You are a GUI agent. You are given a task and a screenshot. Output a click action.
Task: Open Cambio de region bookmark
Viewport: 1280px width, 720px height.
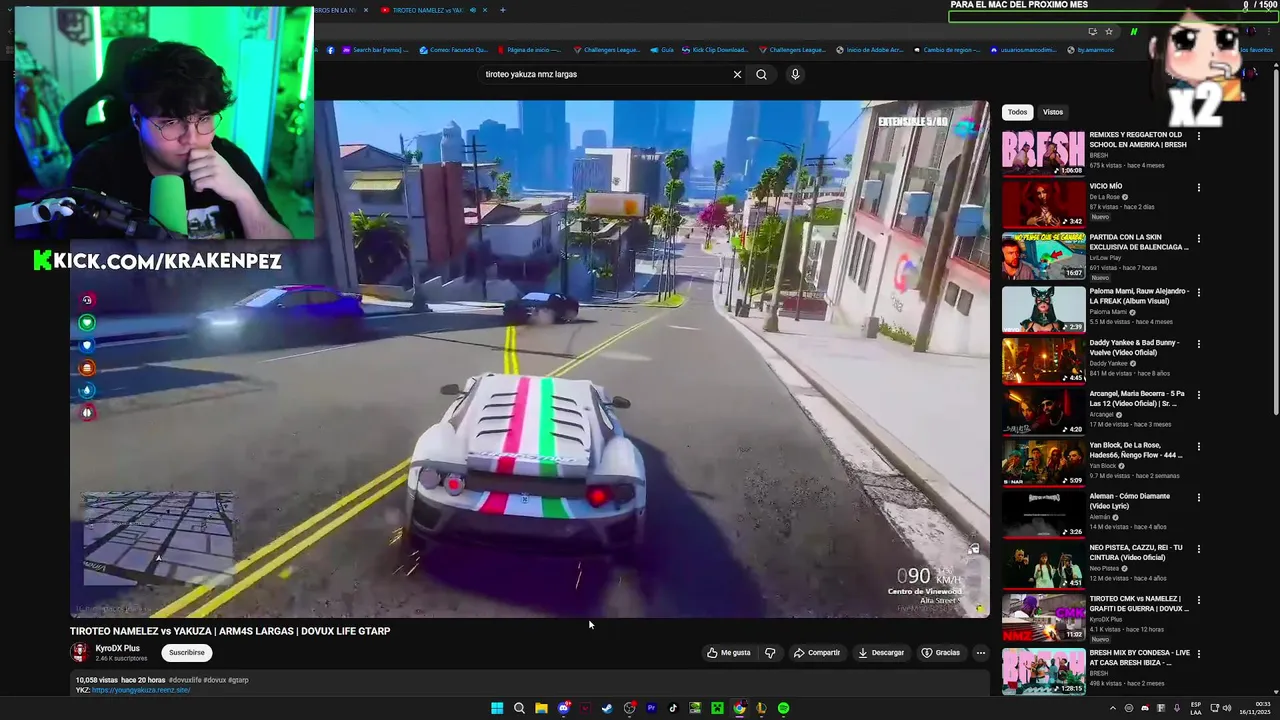[x=946, y=50]
